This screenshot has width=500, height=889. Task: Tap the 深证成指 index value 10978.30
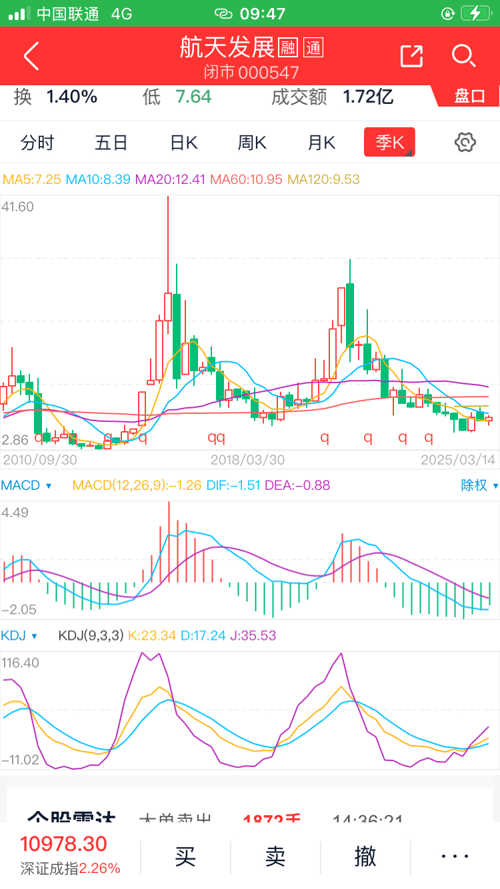tap(63, 844)
